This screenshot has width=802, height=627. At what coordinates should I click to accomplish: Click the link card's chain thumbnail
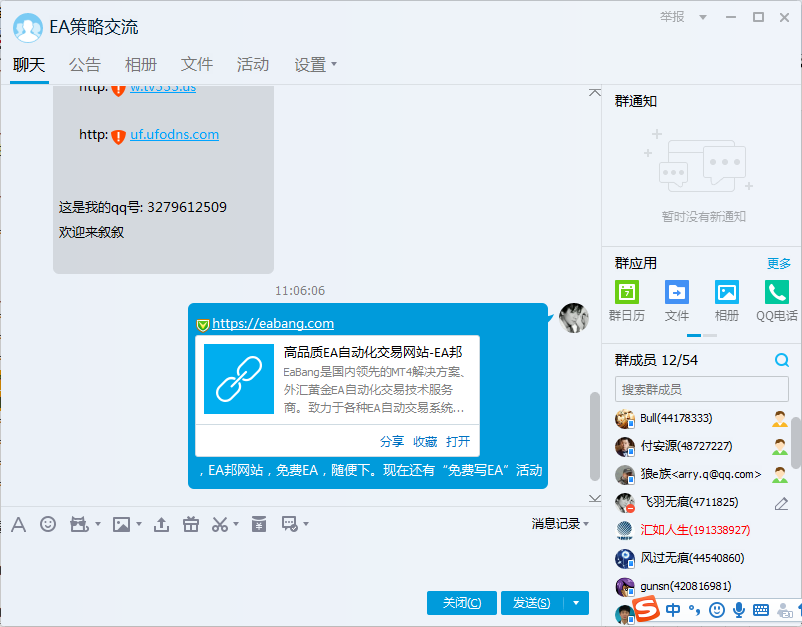(239, 379)
